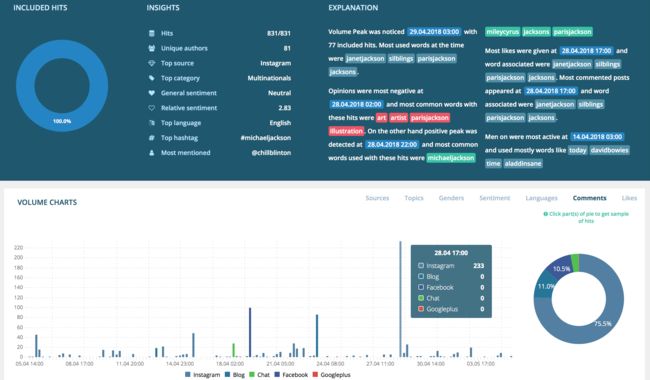Switch to the Likes tab
Viewport: 650px width, 380px height.
(x=629, y=198)
